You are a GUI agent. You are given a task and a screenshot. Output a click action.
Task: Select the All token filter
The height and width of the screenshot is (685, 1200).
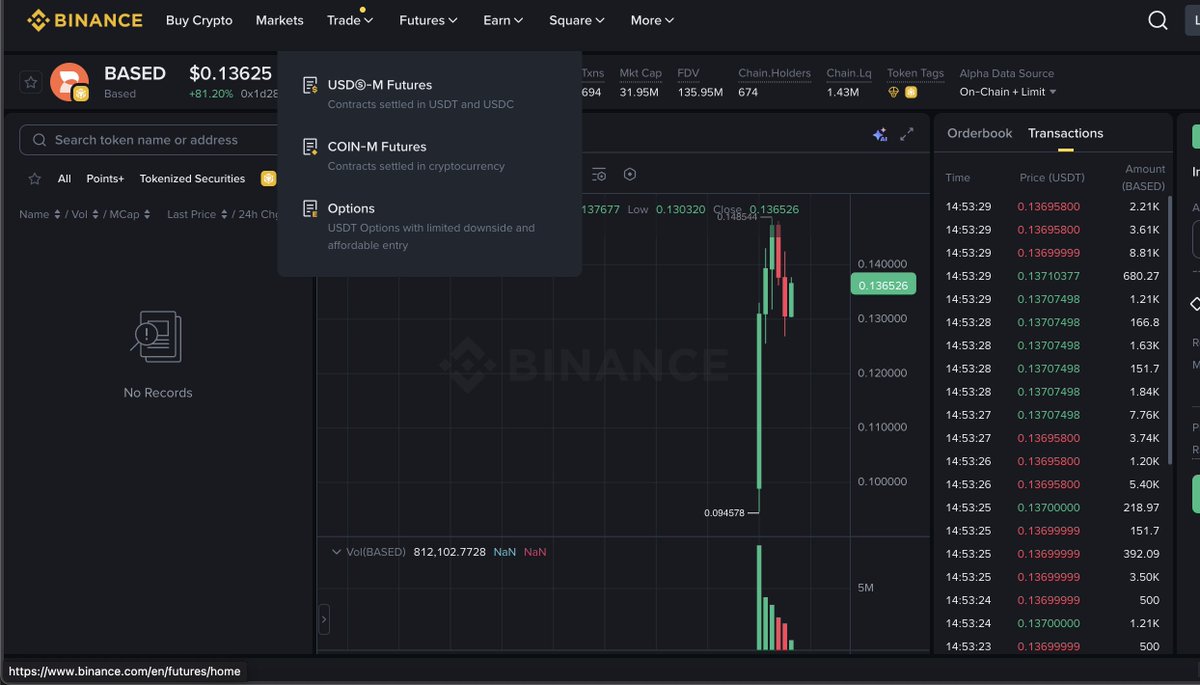pos(64,179)
